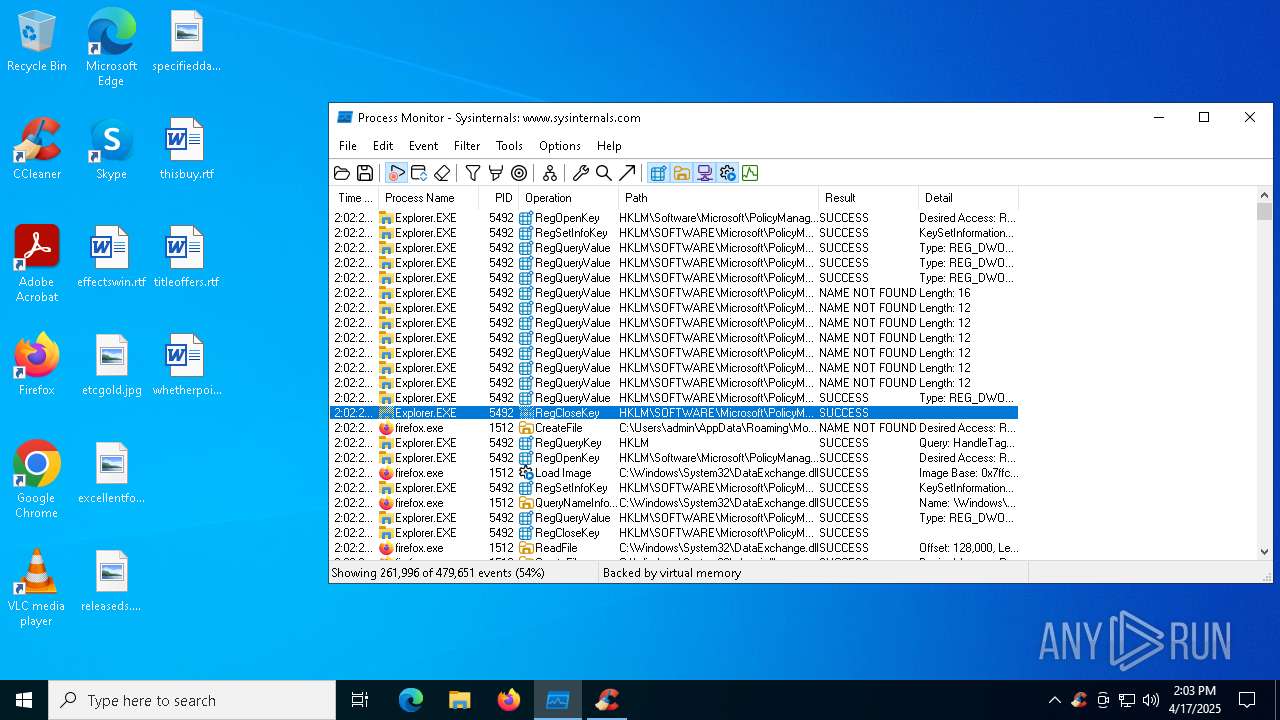Open the Process Tree icon
This screenshot has height=720, width=1280.
click(550, 173)
